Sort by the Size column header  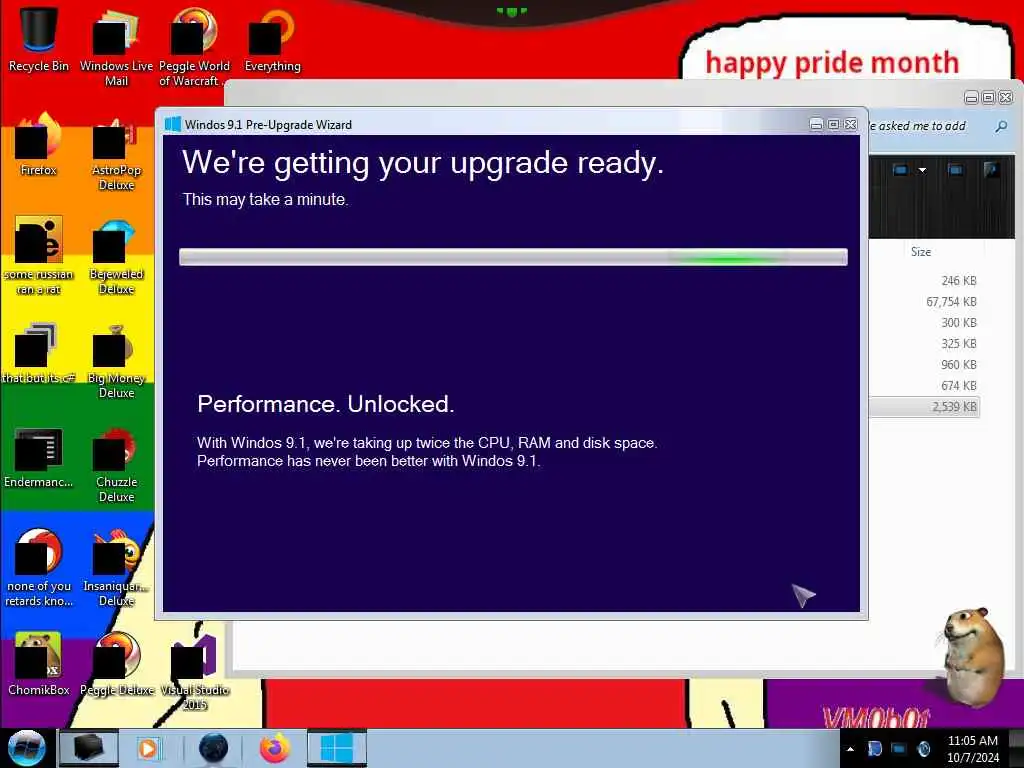click(921, 251)
